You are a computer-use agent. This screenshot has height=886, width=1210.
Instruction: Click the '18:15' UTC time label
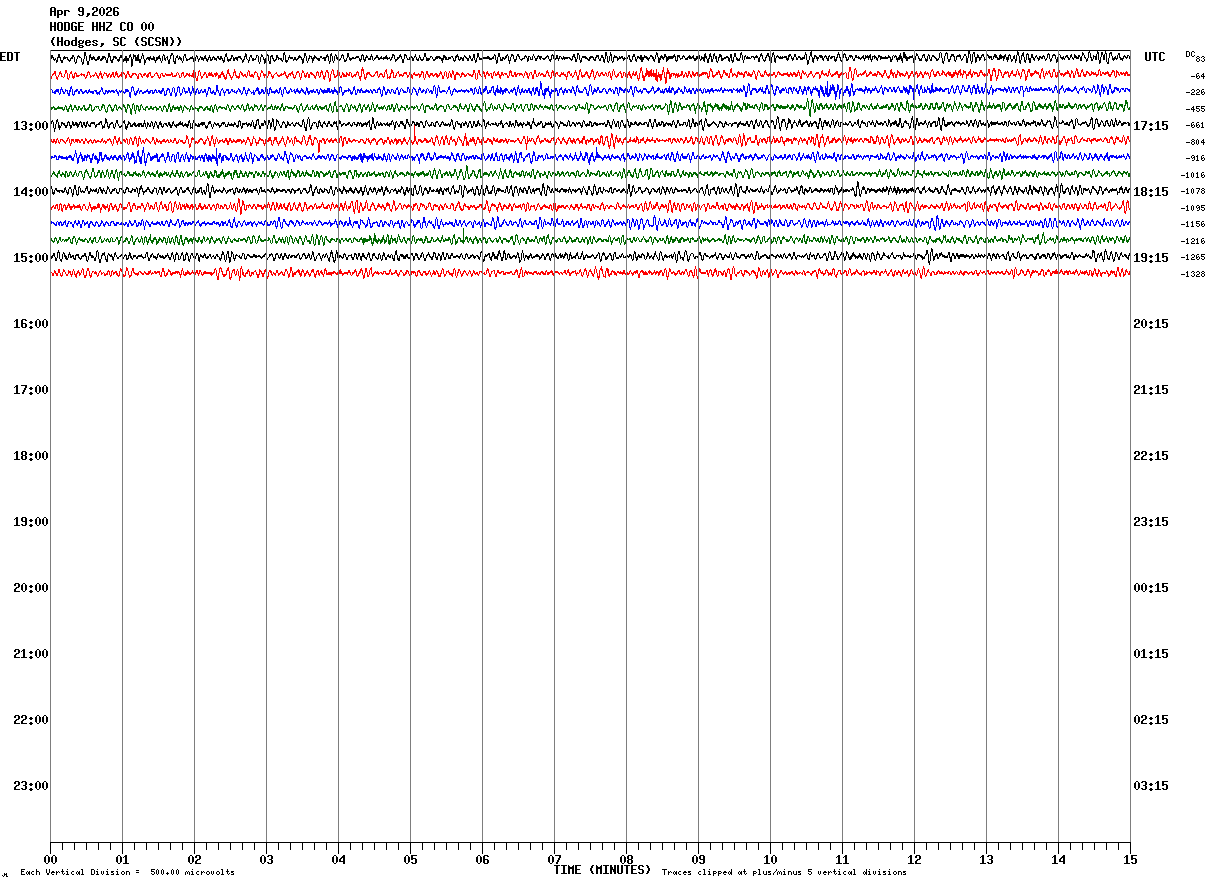click(x=1151, y=192)
